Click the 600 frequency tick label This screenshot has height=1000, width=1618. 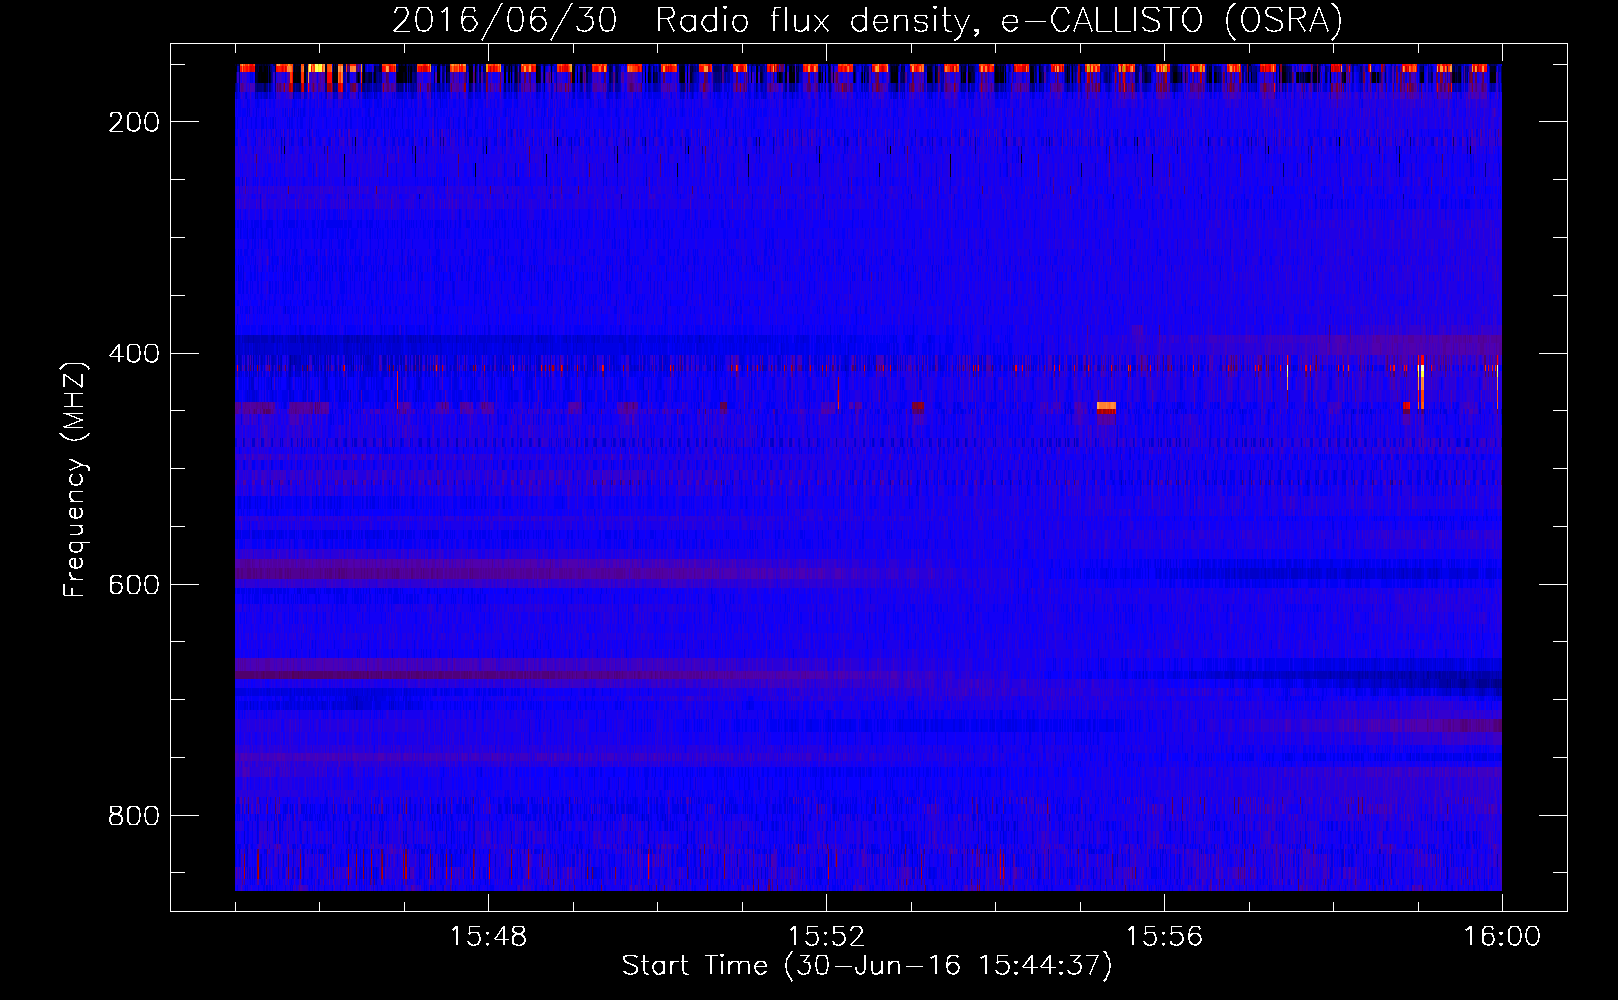tap(132, 584)
